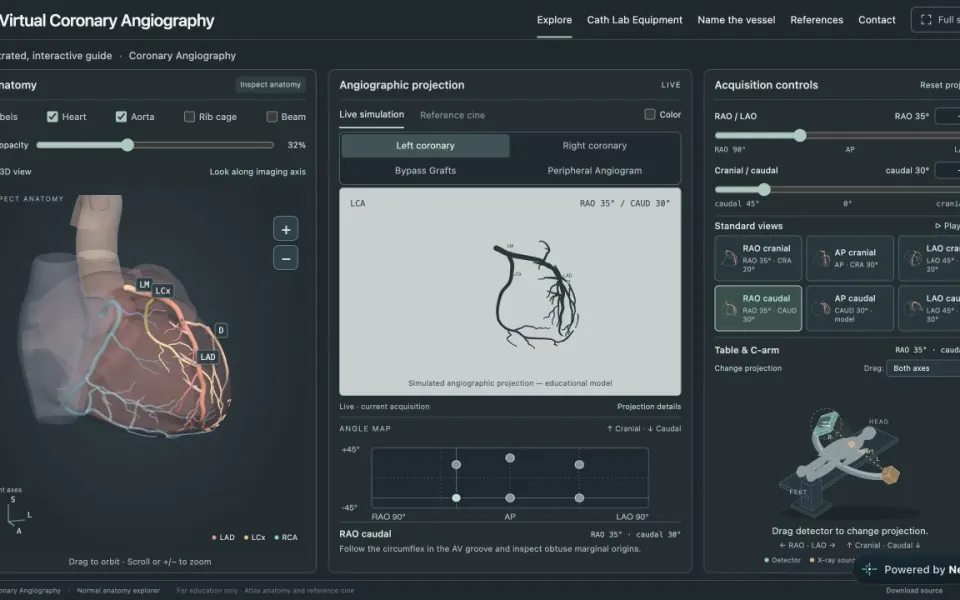Toggle the Aorta checkbox
This screenshot has height=600, width=960.
coord(121,116)
